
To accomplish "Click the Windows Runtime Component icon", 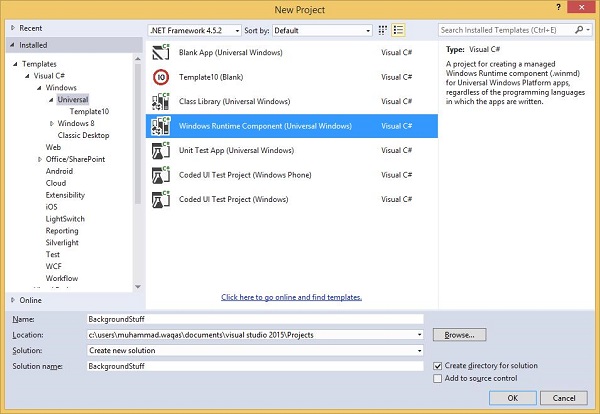I will (161, 126).
